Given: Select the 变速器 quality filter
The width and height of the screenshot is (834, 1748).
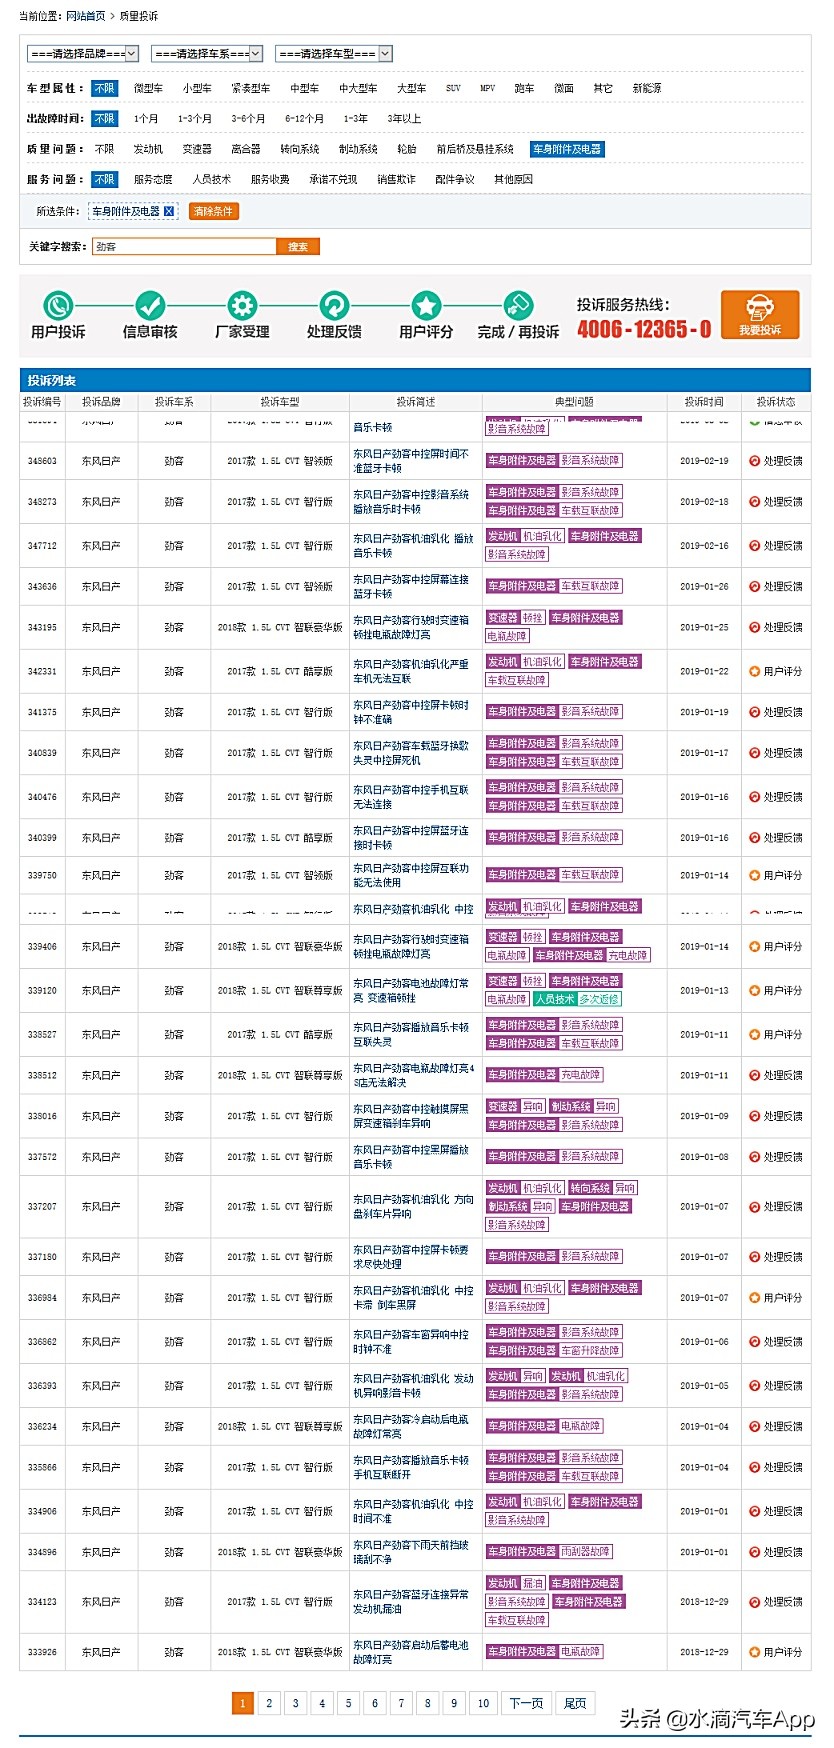Looking at the screenshot, I should coord(197,149).
